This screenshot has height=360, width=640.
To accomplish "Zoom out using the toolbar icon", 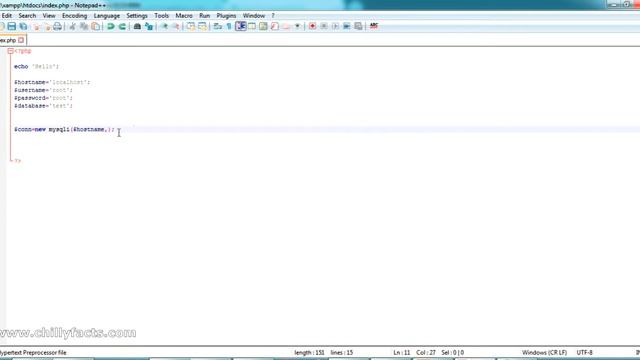I will (x=176, y=27).
